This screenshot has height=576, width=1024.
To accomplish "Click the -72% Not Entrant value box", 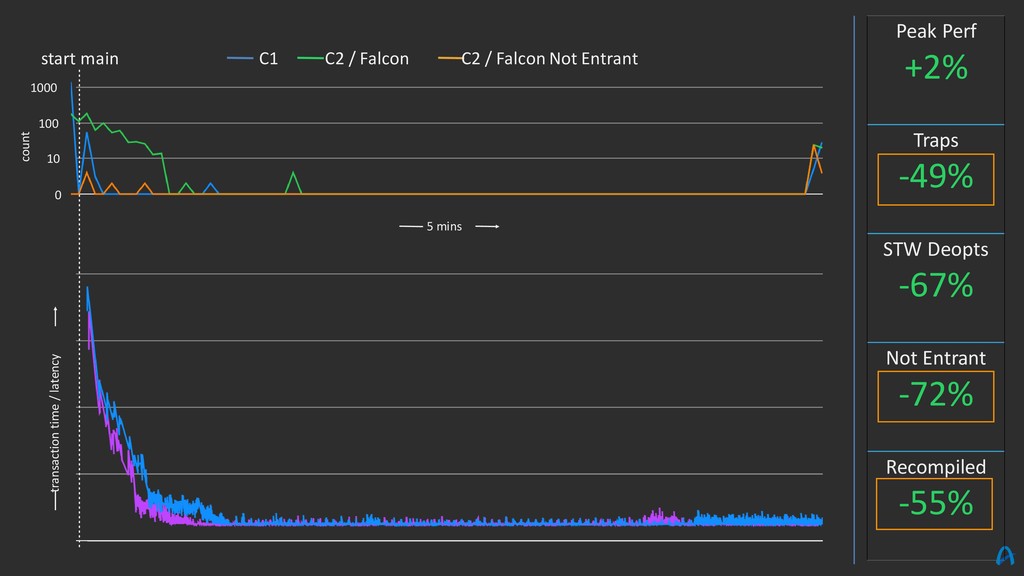I will click(936, 396).
